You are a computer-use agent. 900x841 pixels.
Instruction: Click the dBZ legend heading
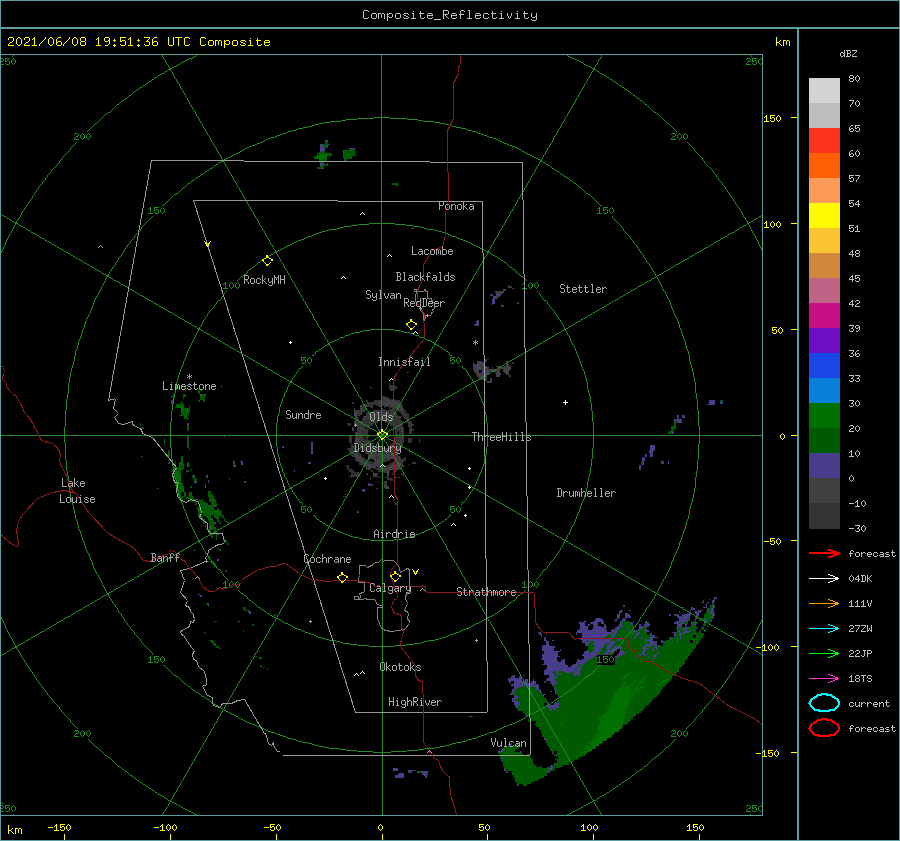[x=848, y=54]
